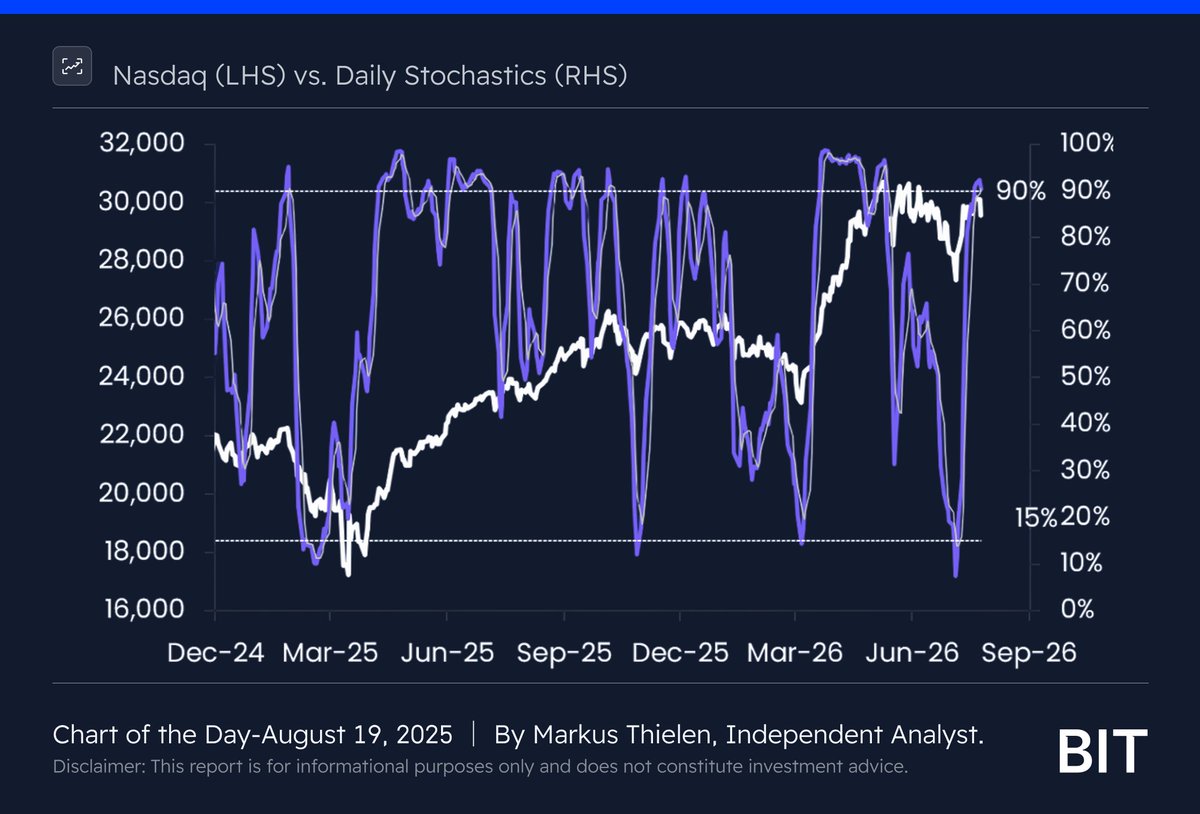
Task: Click 'Chart of the Day-August 19, 2025' text
Action: 255,736
